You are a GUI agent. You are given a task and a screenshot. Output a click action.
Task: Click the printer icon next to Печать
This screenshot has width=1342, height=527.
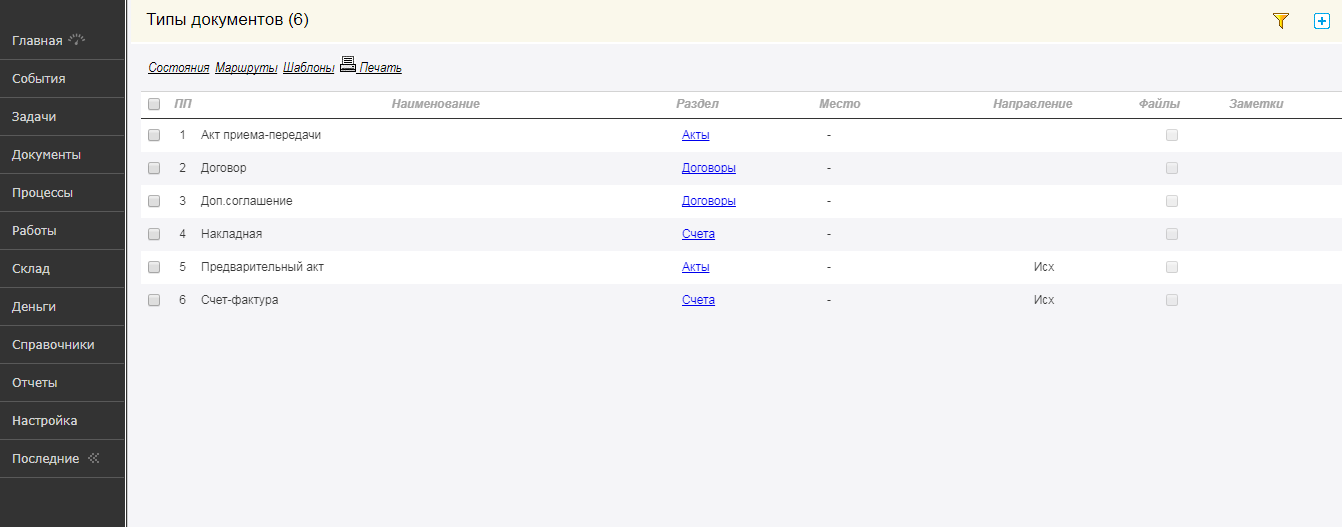pyautogui.click(x=348, y=65)
